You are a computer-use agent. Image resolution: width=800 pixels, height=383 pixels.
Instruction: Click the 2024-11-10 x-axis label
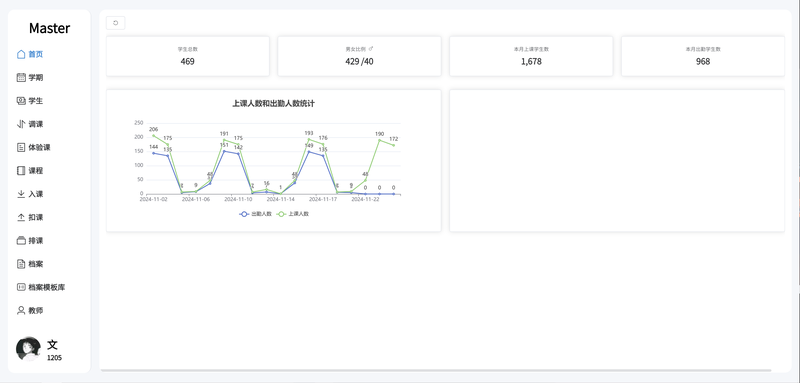(238, 199)
